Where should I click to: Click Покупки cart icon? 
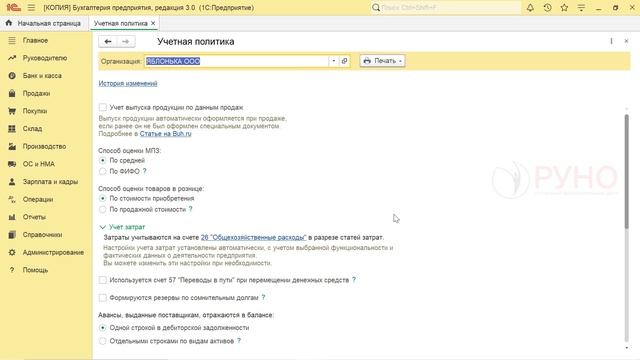(12, 111)
